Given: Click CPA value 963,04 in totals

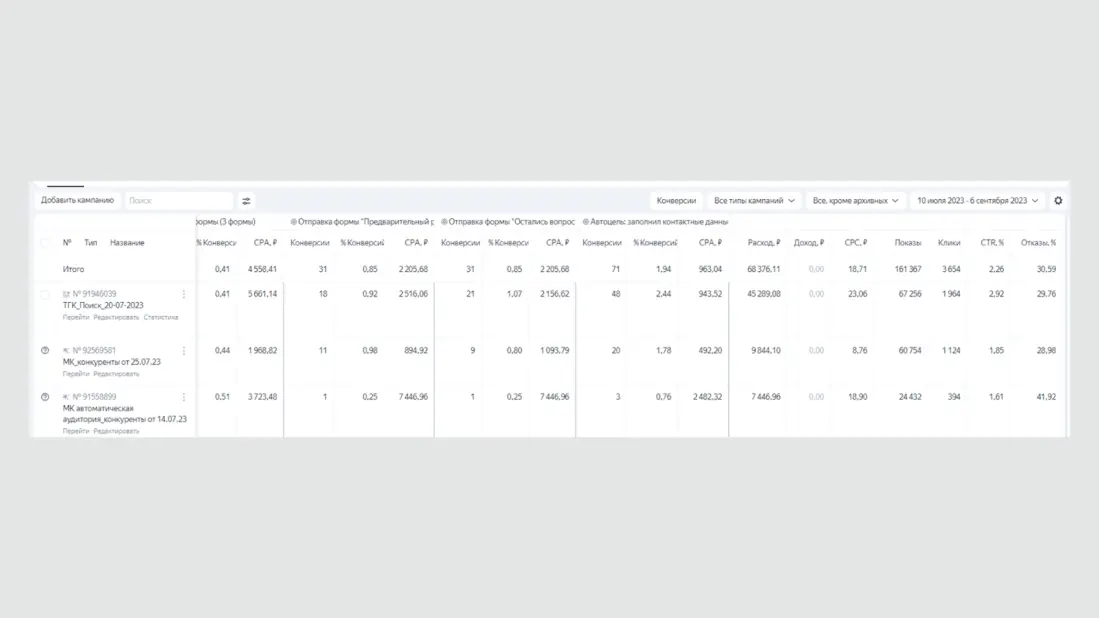Looking at the screenshot, I should tap(709, 269).
